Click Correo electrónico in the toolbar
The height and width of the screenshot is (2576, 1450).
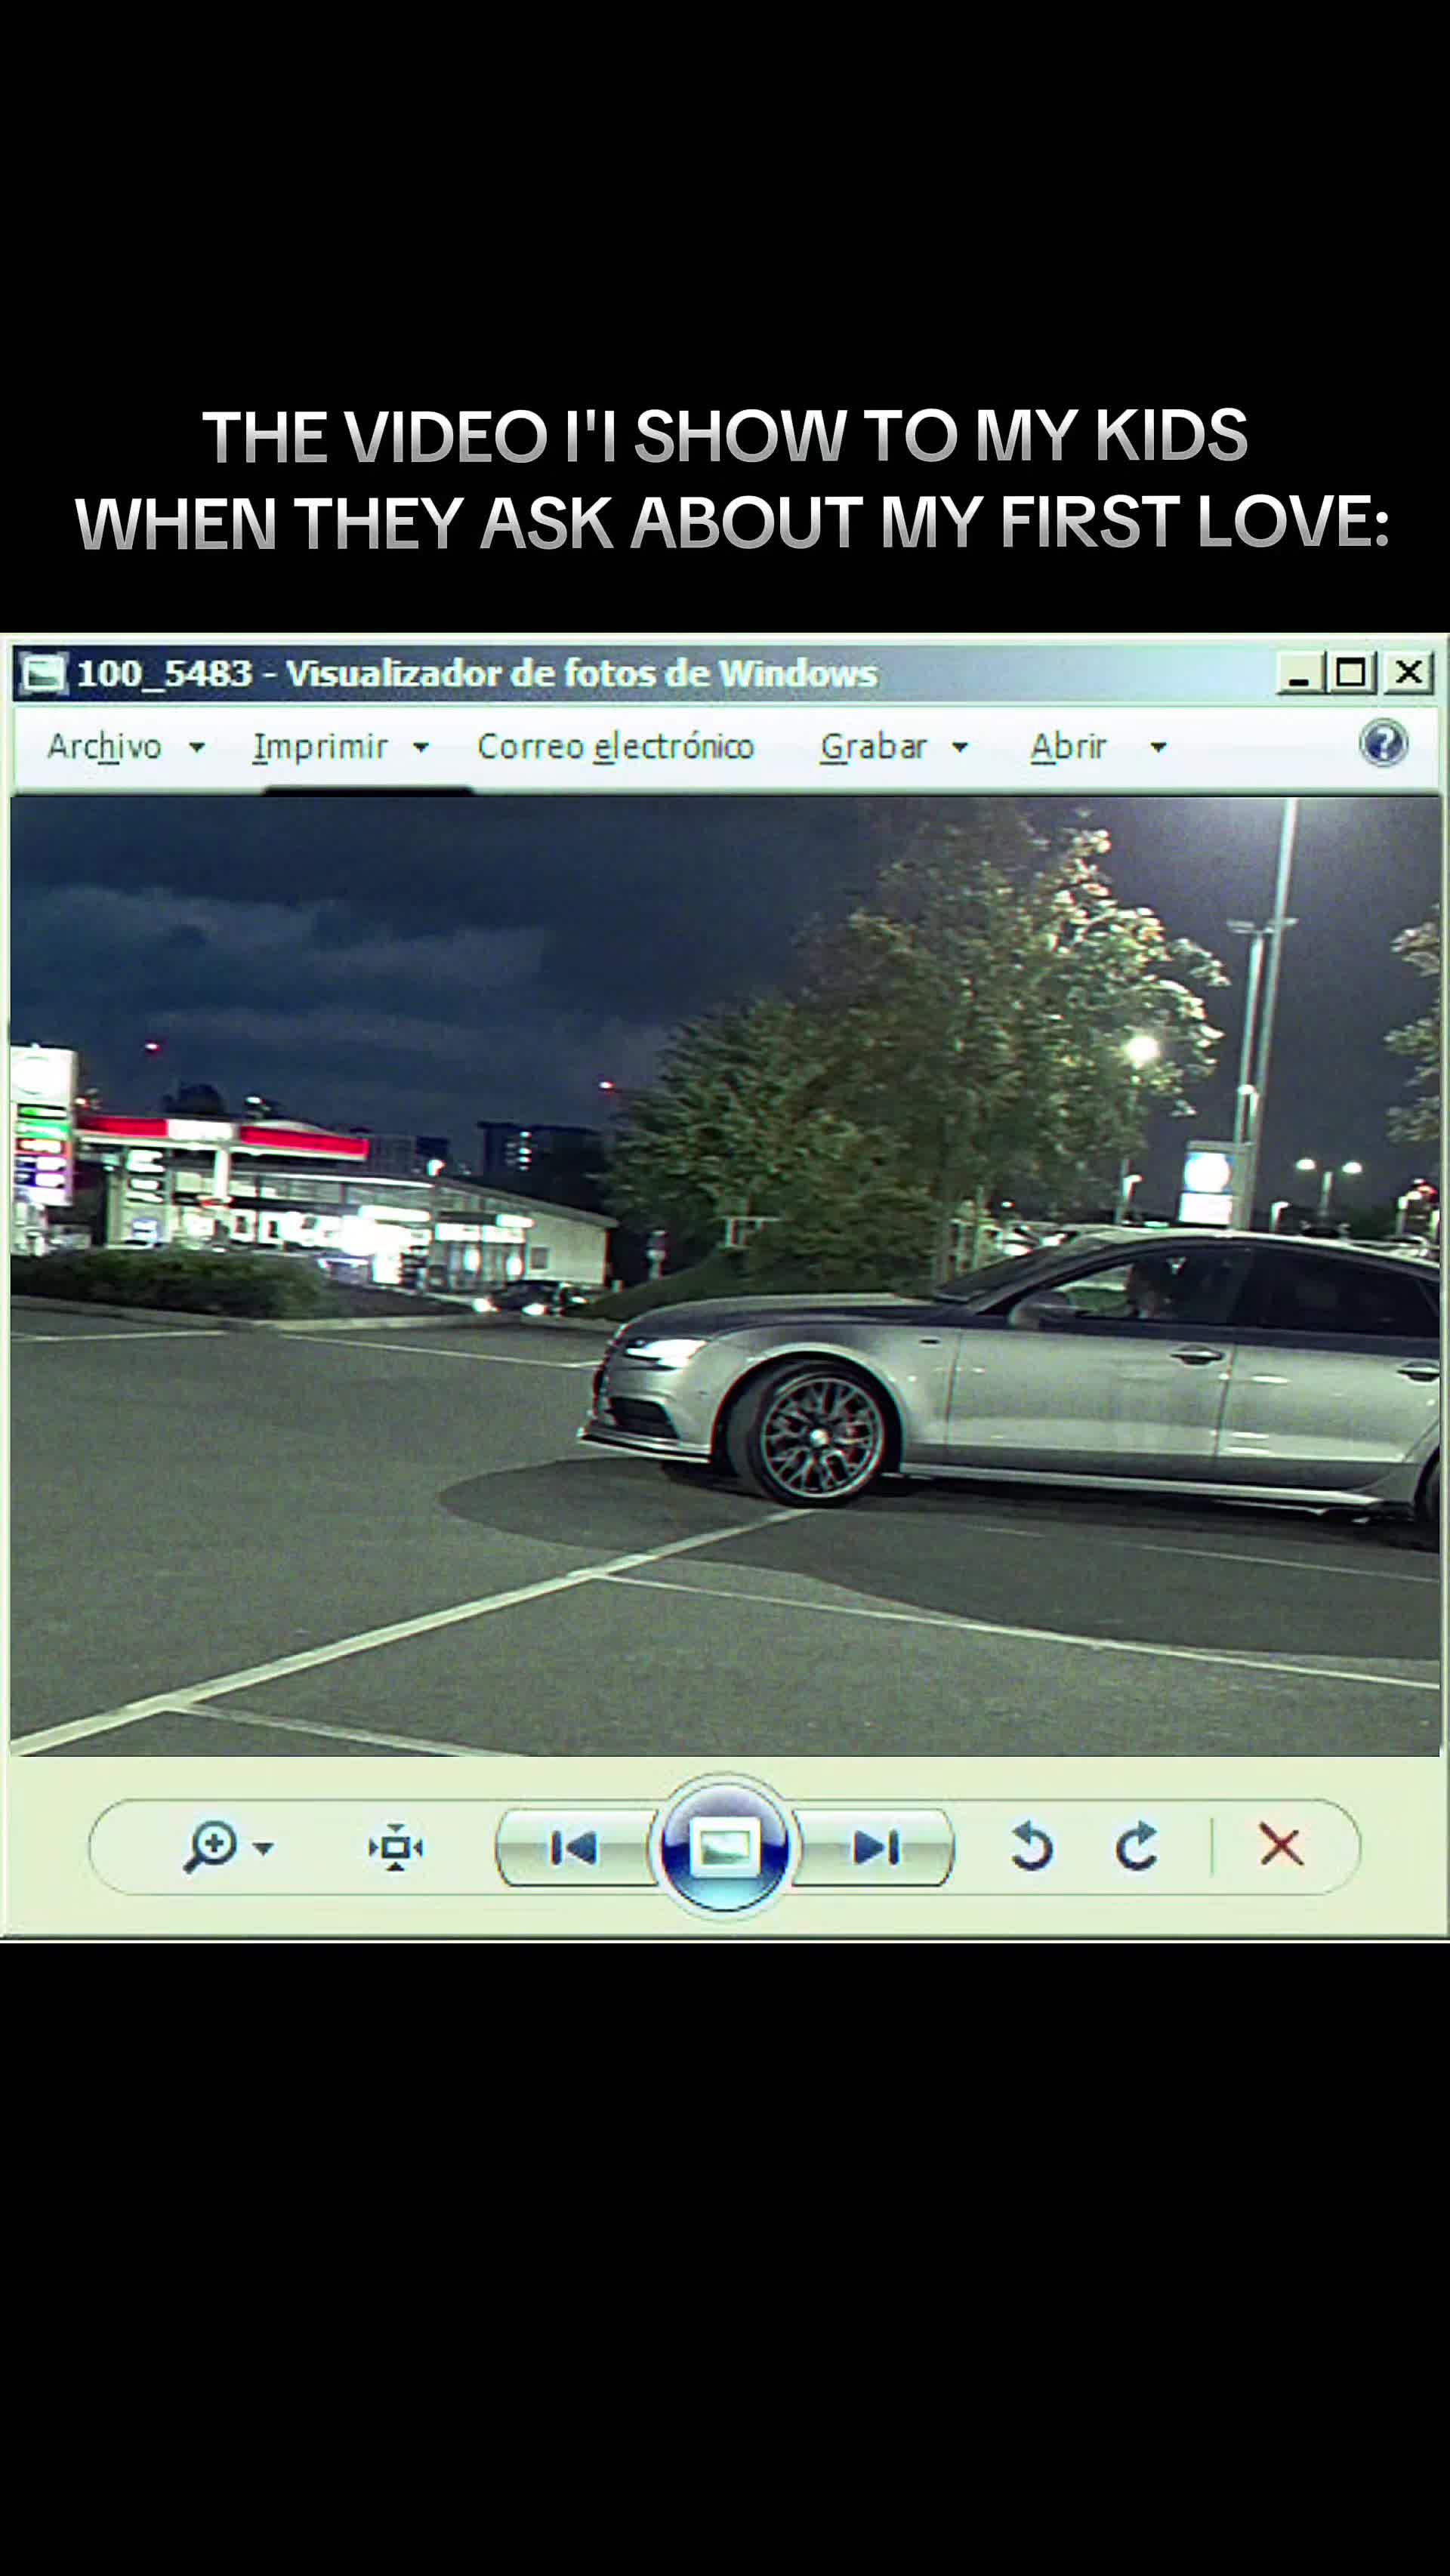615,746
